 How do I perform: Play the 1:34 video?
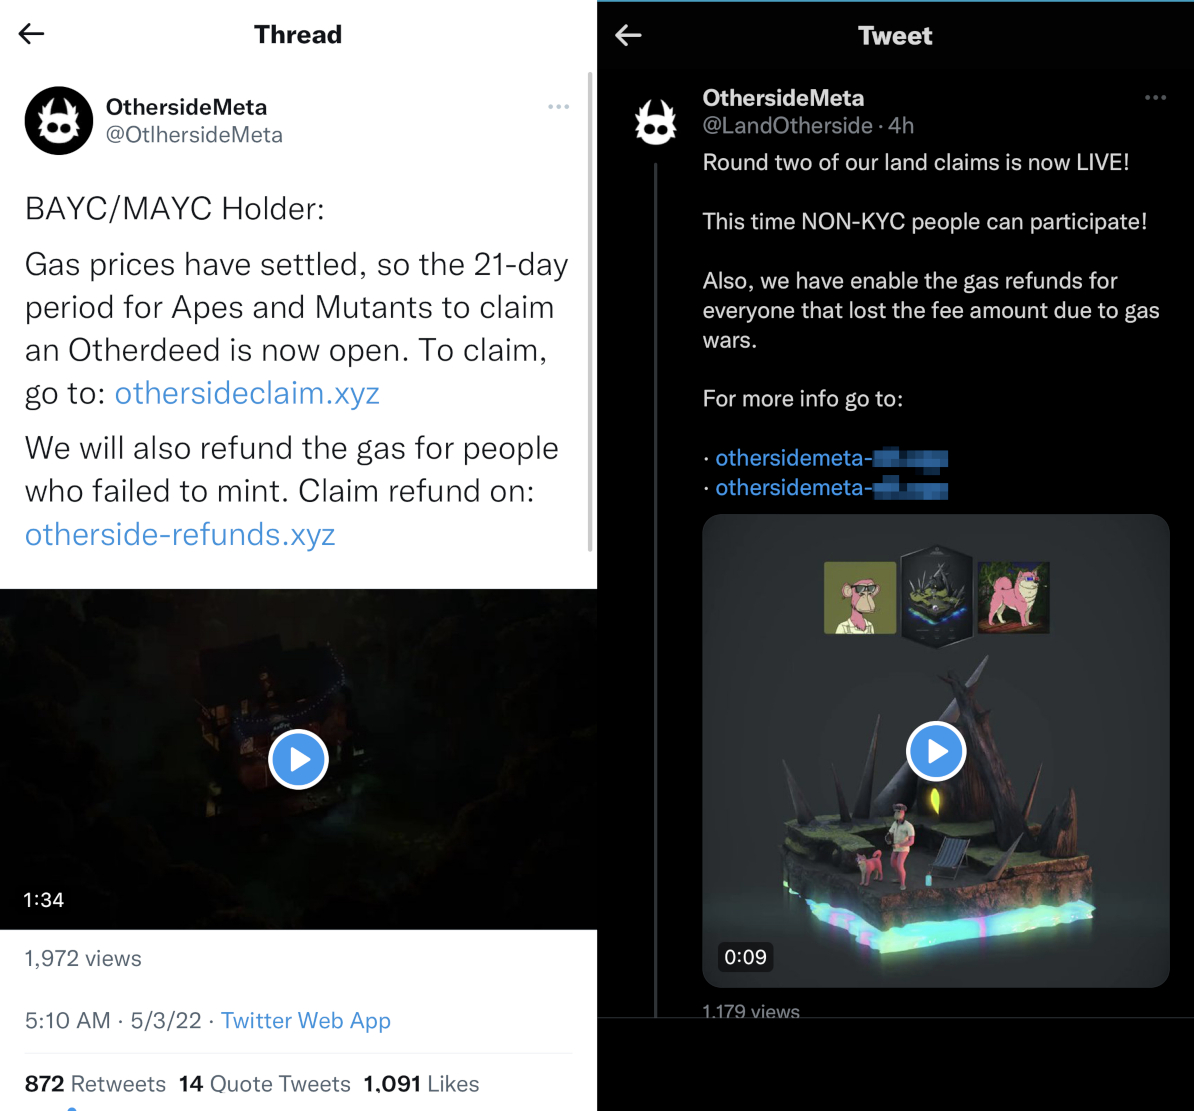tap(298, 759)
